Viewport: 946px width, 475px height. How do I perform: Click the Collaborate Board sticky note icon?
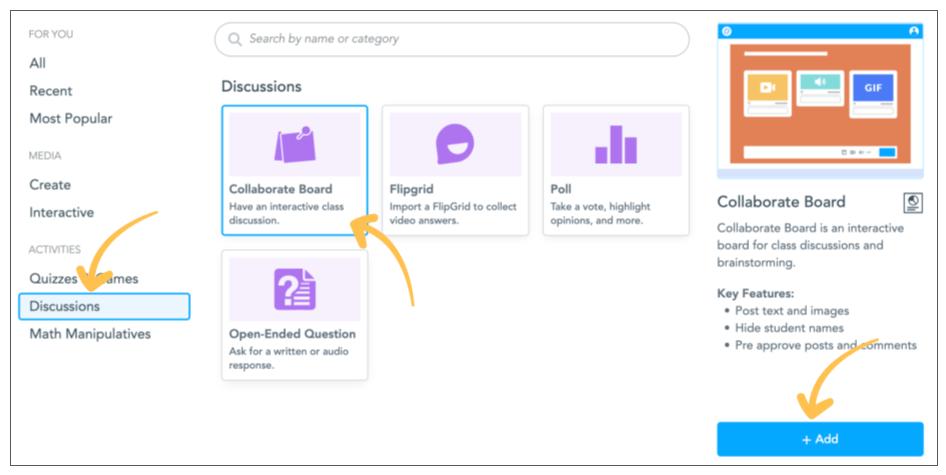pos(294,146)
